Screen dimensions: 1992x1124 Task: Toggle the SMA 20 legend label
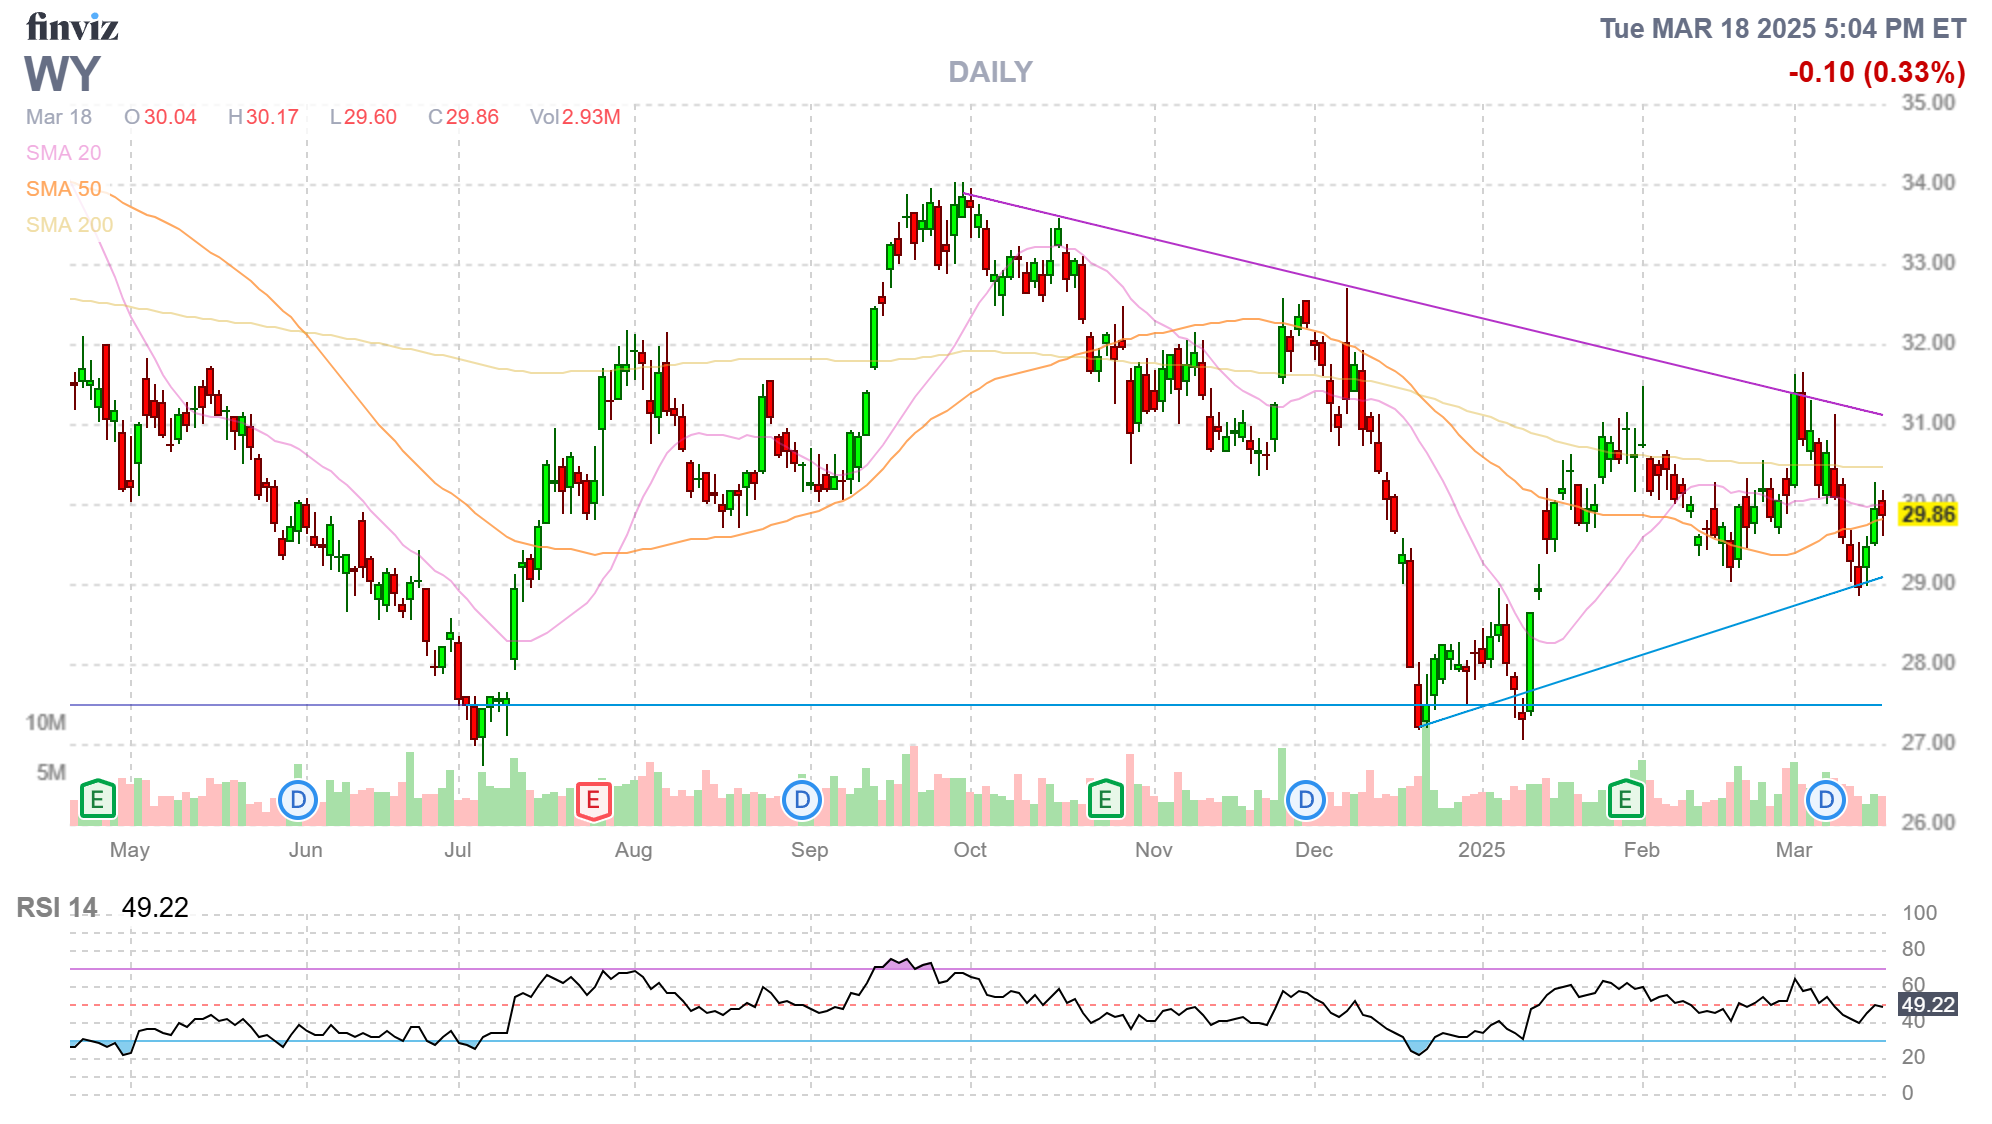[63, 153]
